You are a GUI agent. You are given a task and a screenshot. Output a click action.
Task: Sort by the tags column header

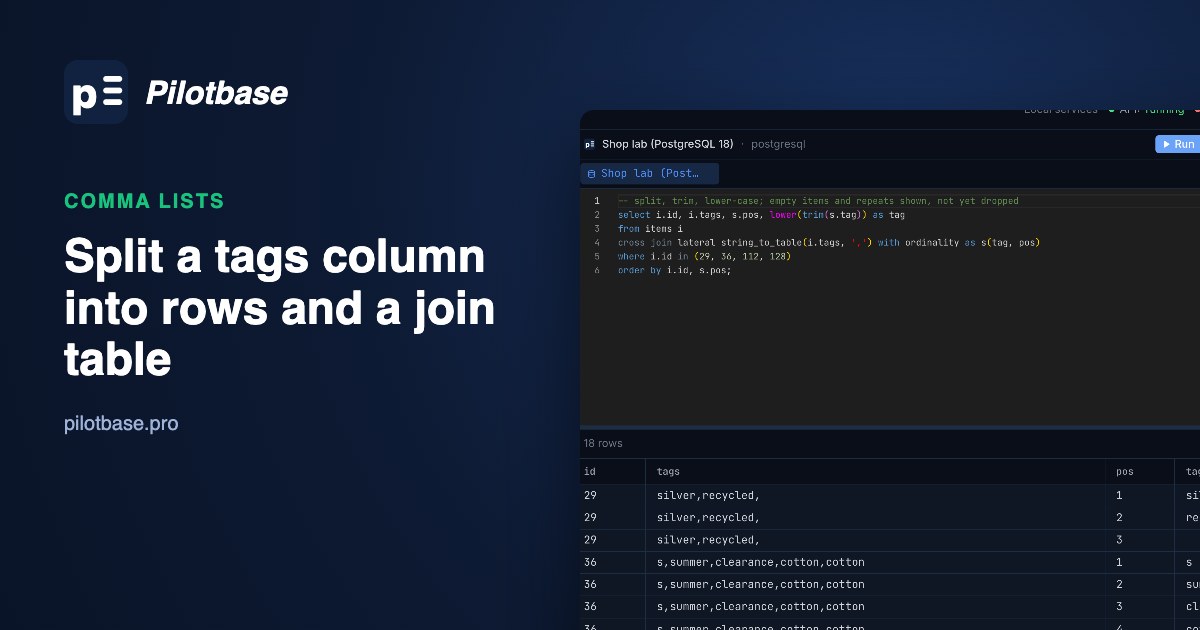876,471
